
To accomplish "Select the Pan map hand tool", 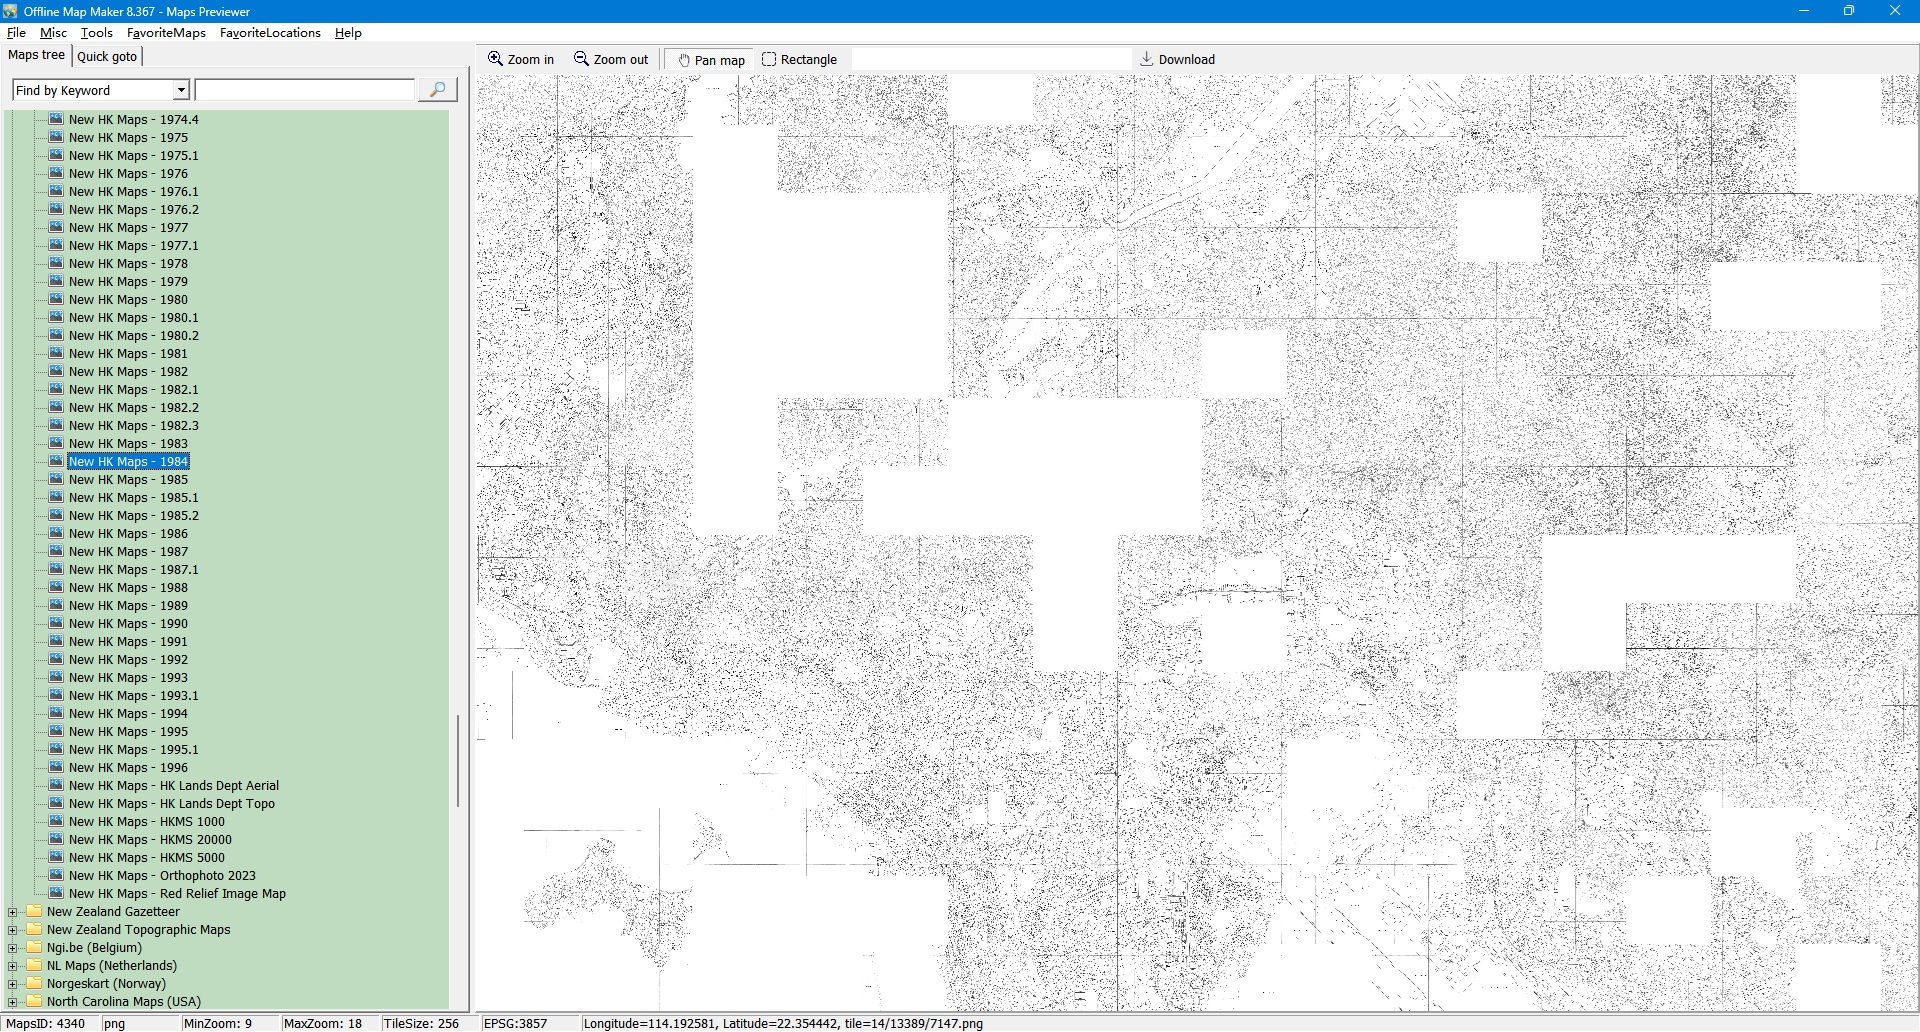I will 684,60.
